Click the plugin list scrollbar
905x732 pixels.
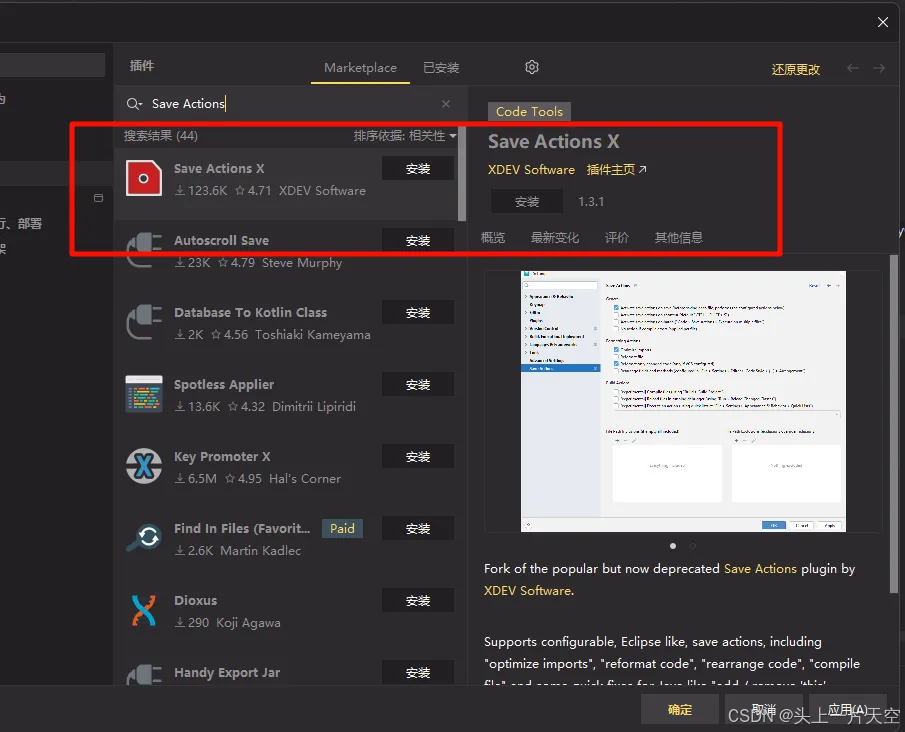[x=462, y=176]
